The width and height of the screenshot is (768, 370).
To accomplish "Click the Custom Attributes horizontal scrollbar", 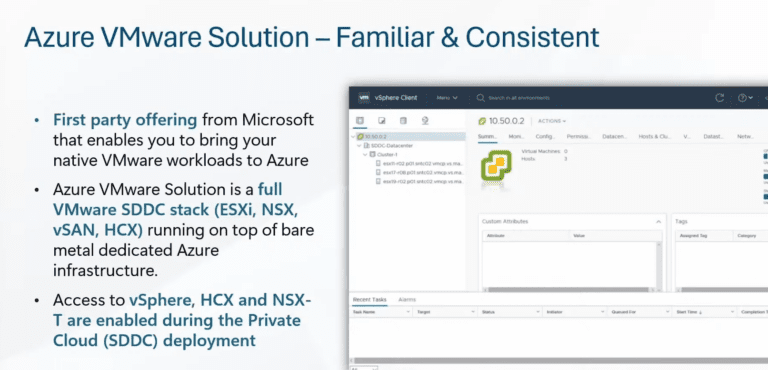I will click(569, 289).
